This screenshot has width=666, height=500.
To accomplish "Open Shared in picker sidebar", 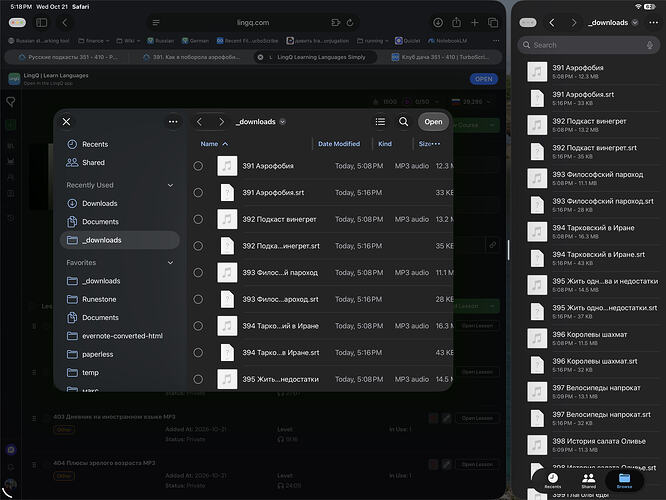I will [x=119, y=163].
